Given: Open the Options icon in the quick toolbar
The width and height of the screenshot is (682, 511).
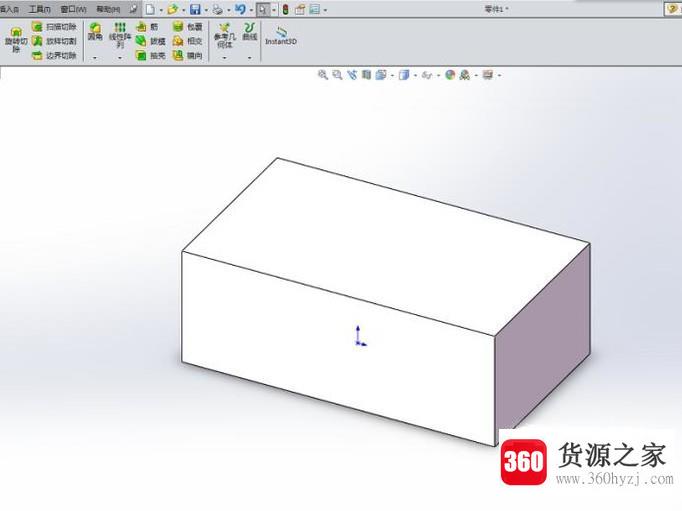Looking at the screenshot, I should coord(314,9).
